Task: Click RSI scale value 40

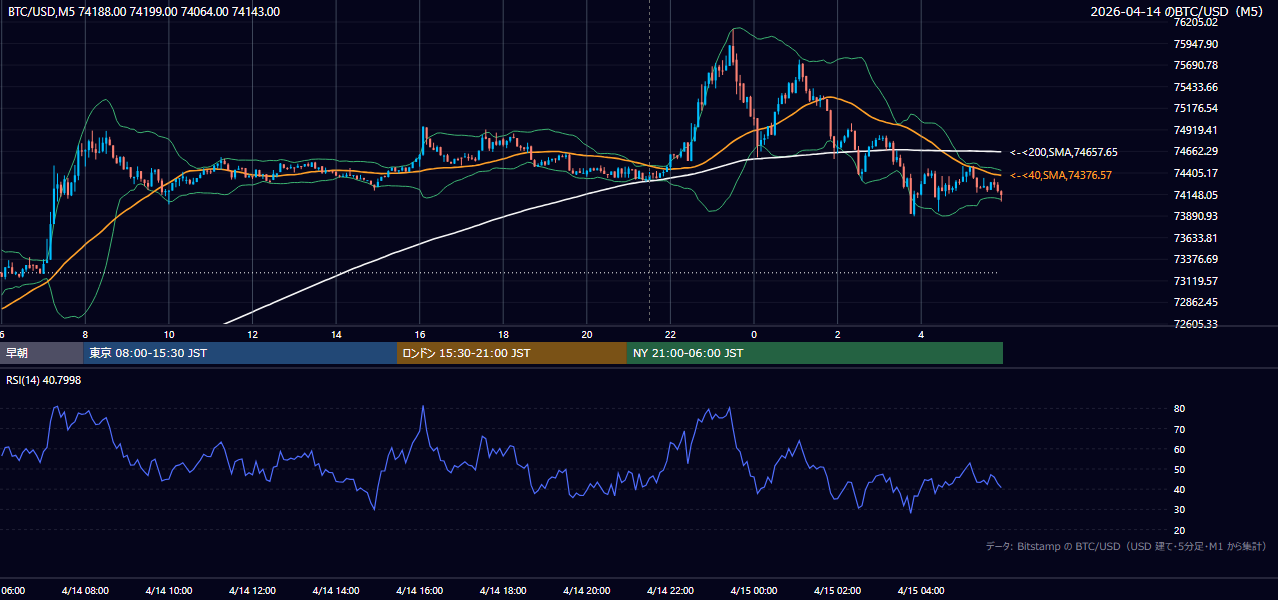Action: click(1180, 489)
